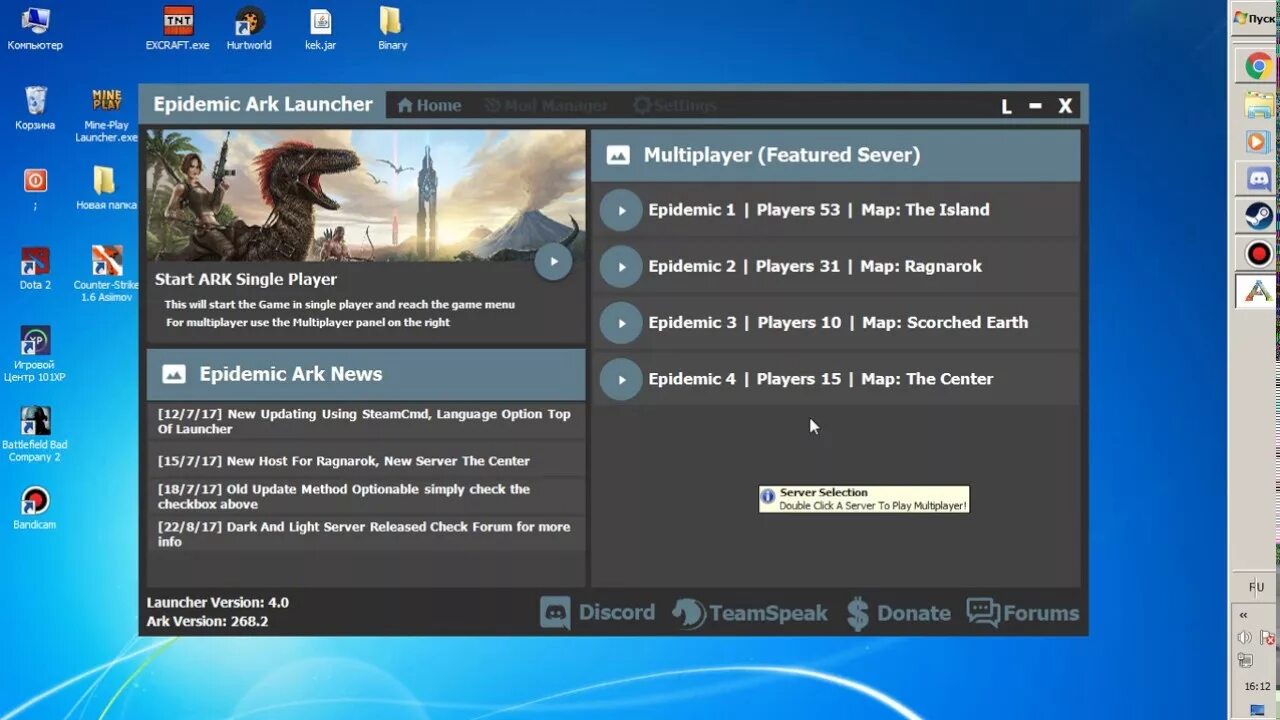Launch server Epidemic 1 with its play icon
The width and height of the screenshot is (1280, 720).
pyautogui.click(x=621, y=211)
